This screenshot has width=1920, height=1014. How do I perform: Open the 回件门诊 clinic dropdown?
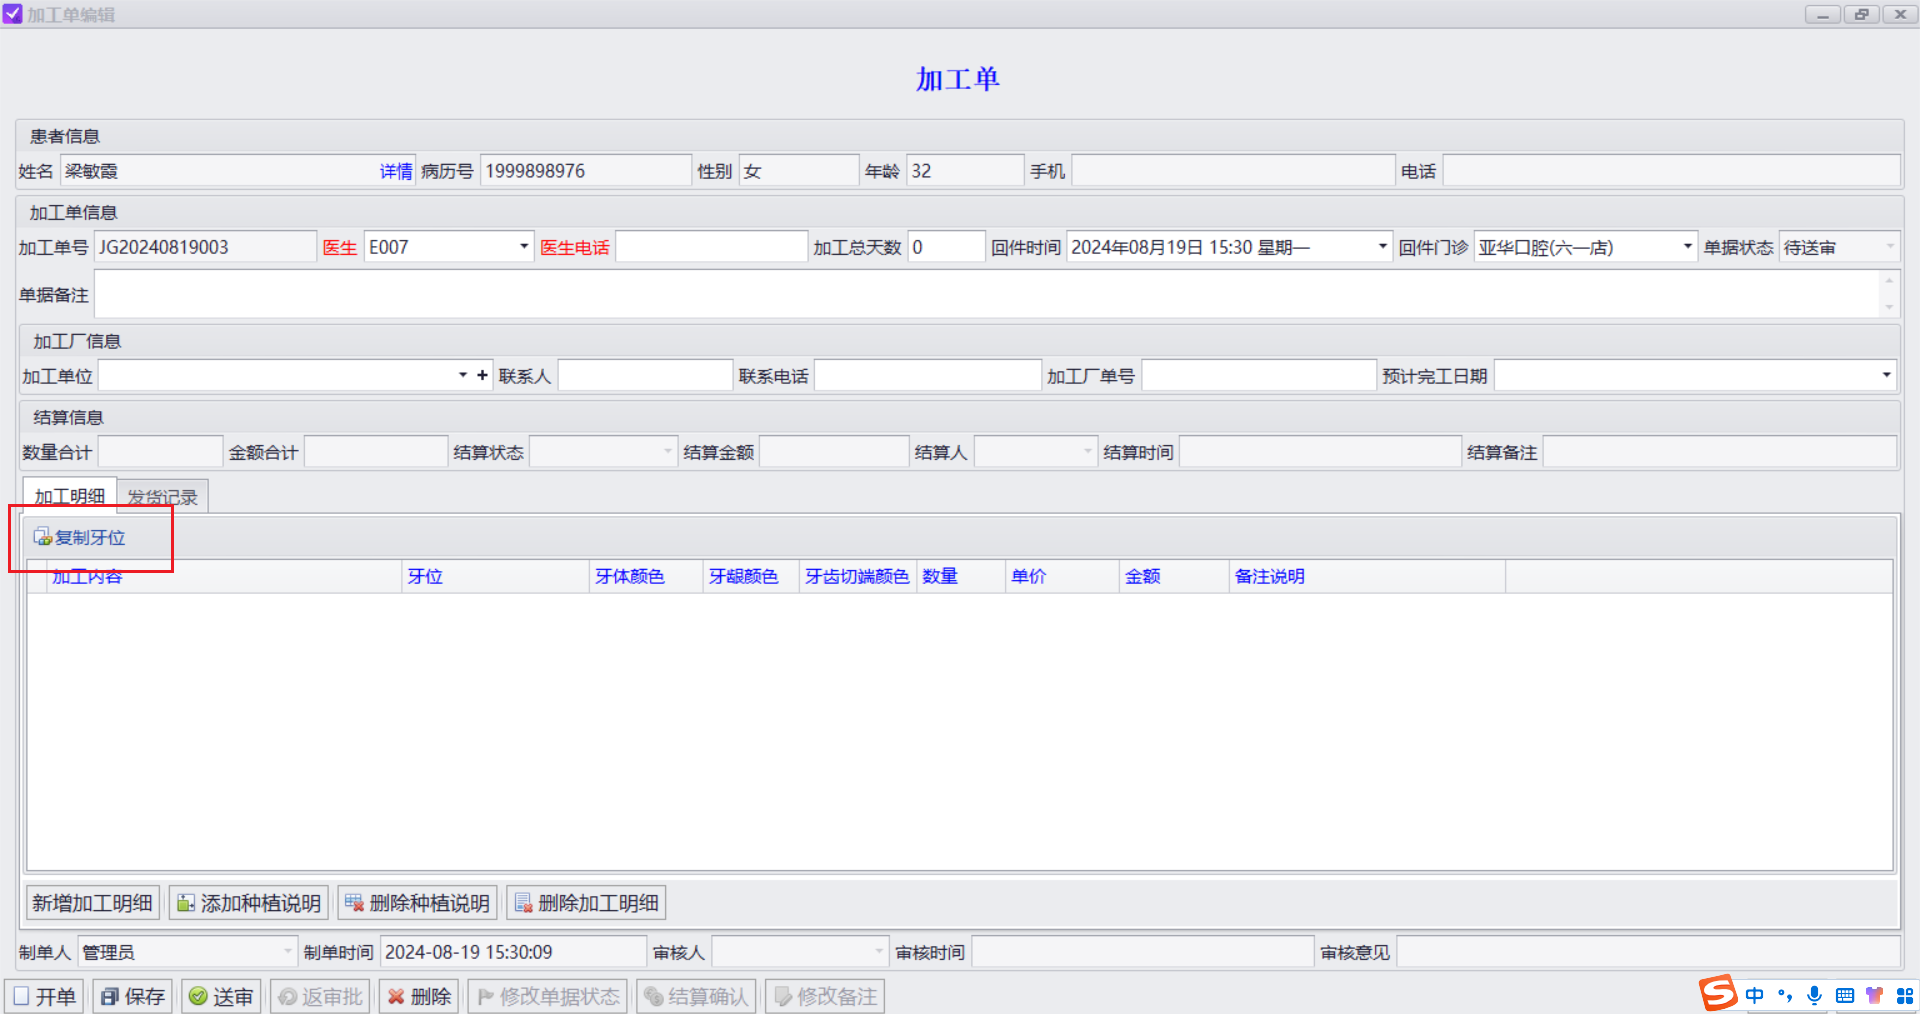coord(1687,247)
